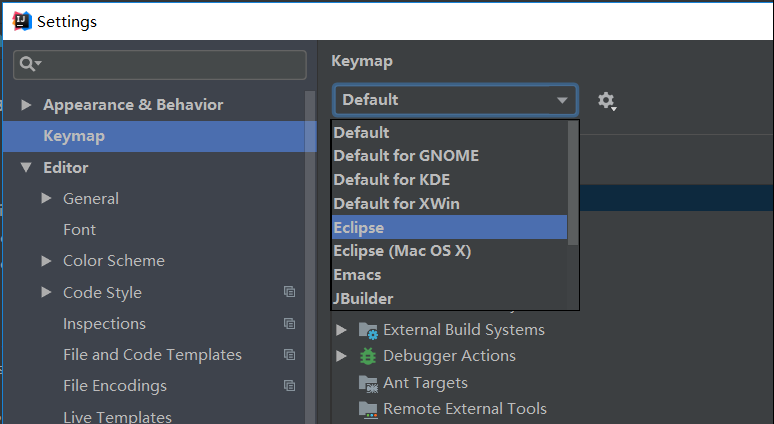Click the Ant Targets folder icon
The height and width of the screenshot is (424, 774).
click(368, 383)
